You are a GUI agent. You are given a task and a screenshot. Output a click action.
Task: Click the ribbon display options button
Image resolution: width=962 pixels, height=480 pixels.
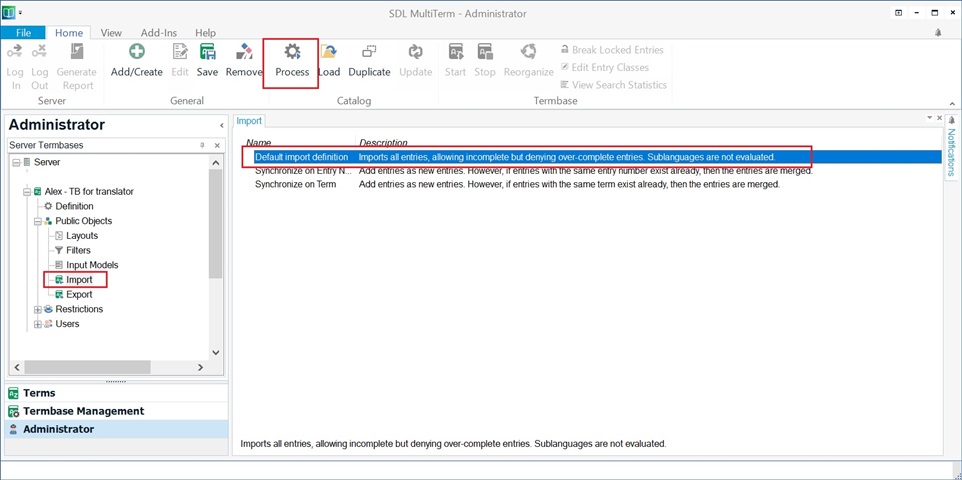click(898, 13)
